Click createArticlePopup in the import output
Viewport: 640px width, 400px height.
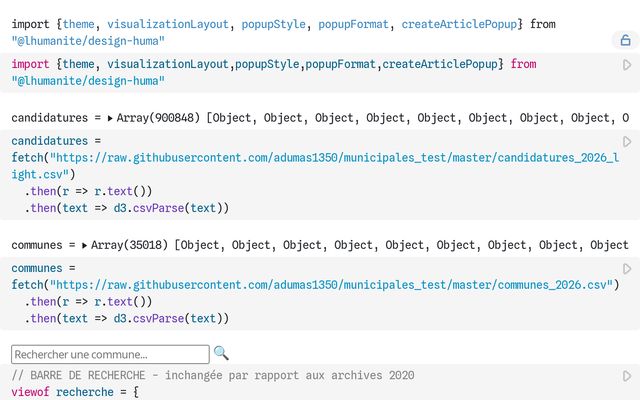(x=470, y=23)
